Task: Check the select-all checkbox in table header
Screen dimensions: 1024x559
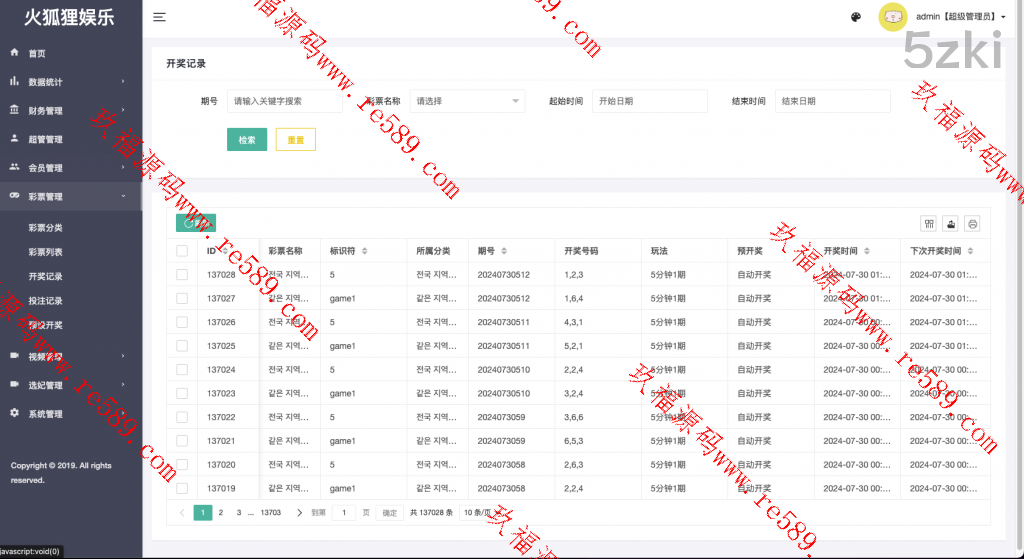Action: (x=182, y=251)
